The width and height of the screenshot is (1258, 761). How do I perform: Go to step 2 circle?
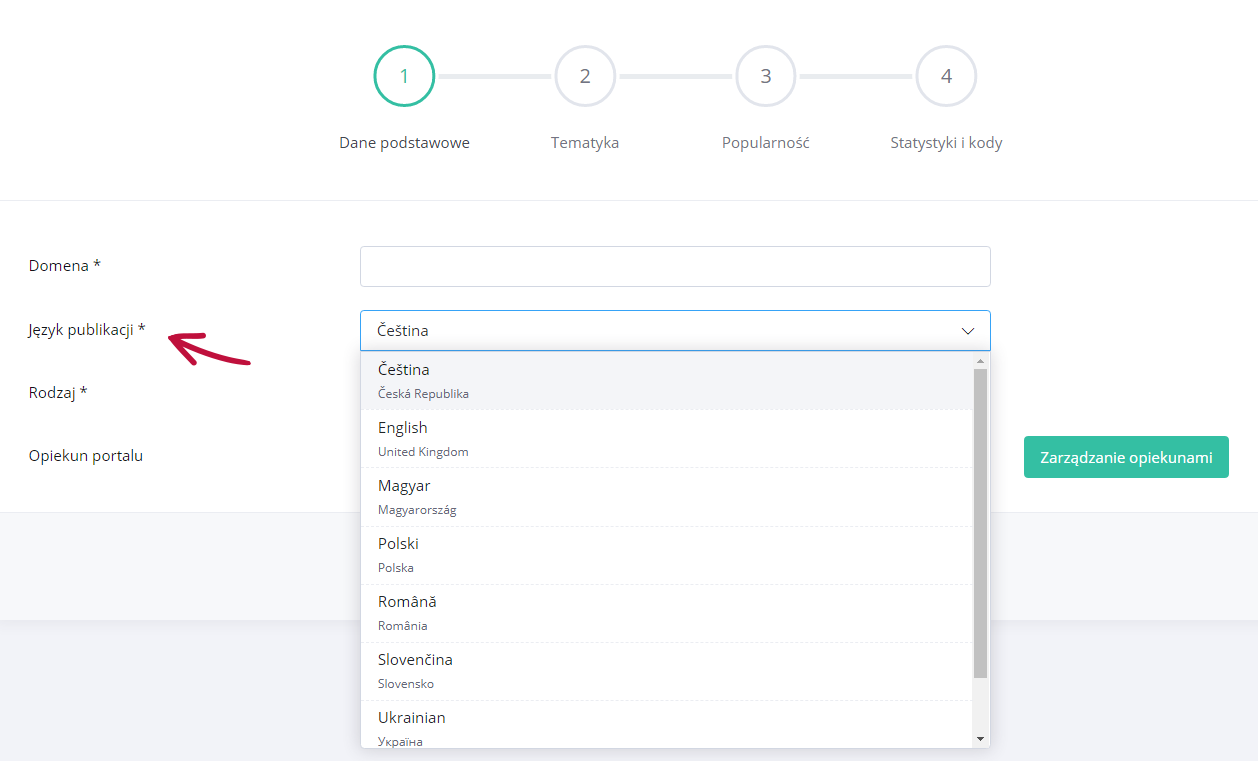(585, 76)
